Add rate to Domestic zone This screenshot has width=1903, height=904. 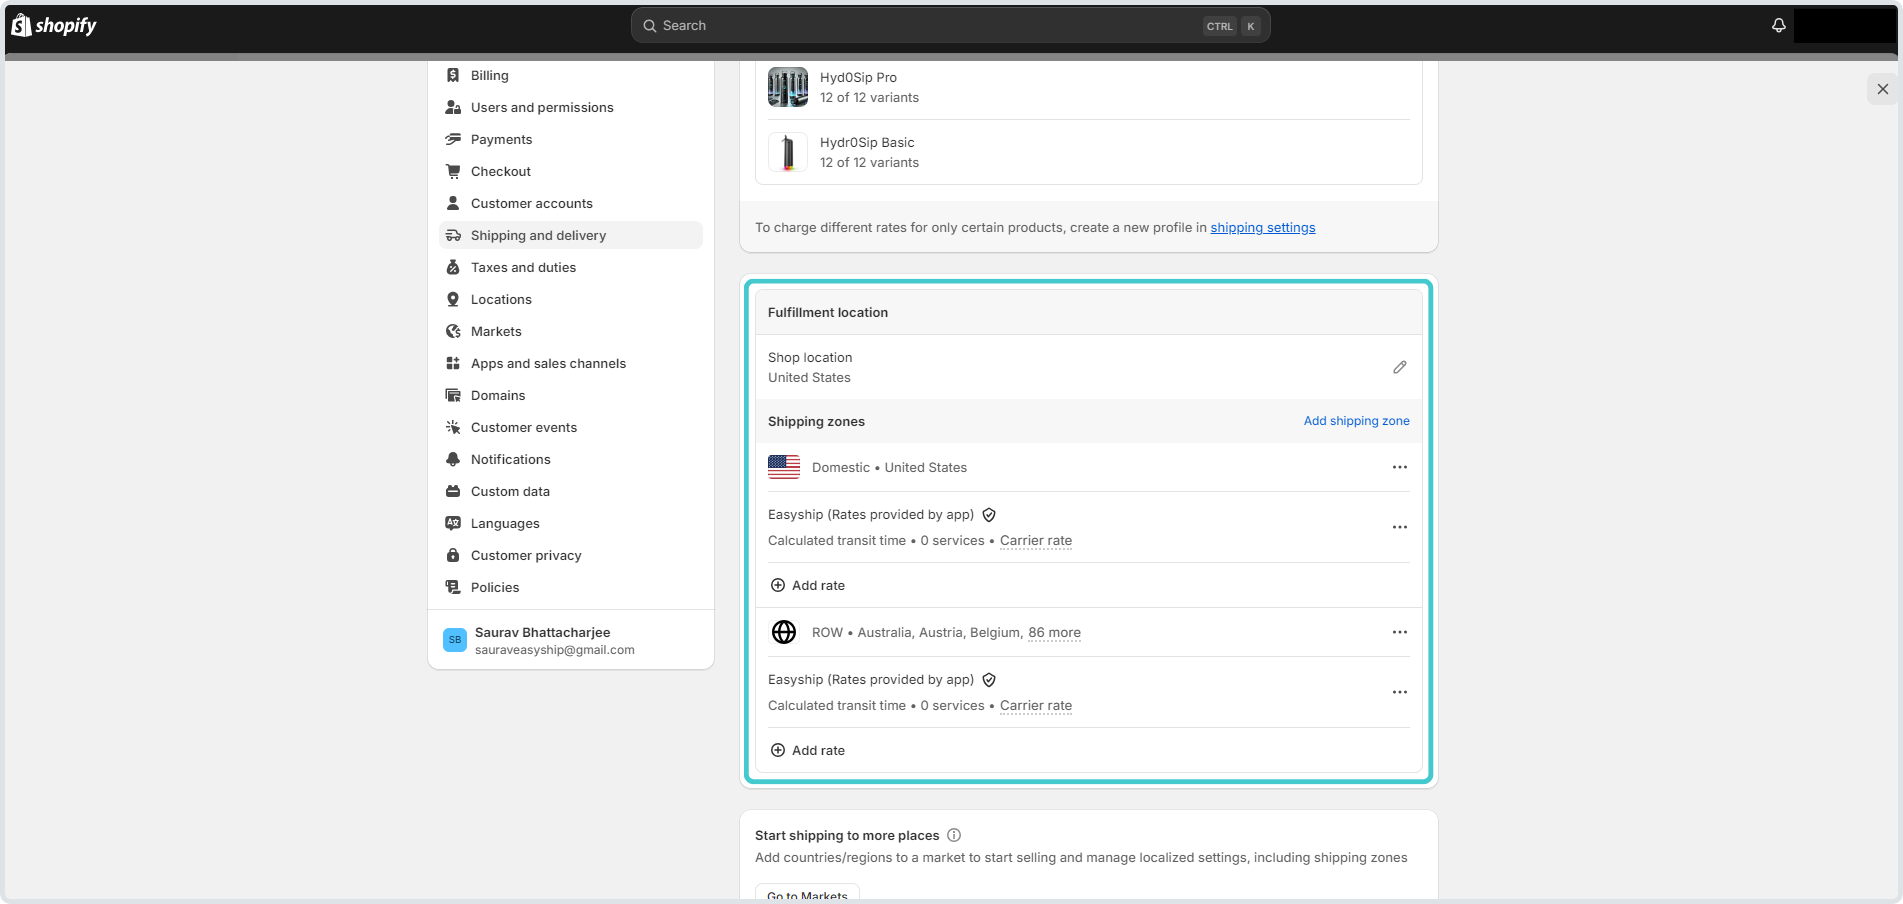[x=808, y=585]
